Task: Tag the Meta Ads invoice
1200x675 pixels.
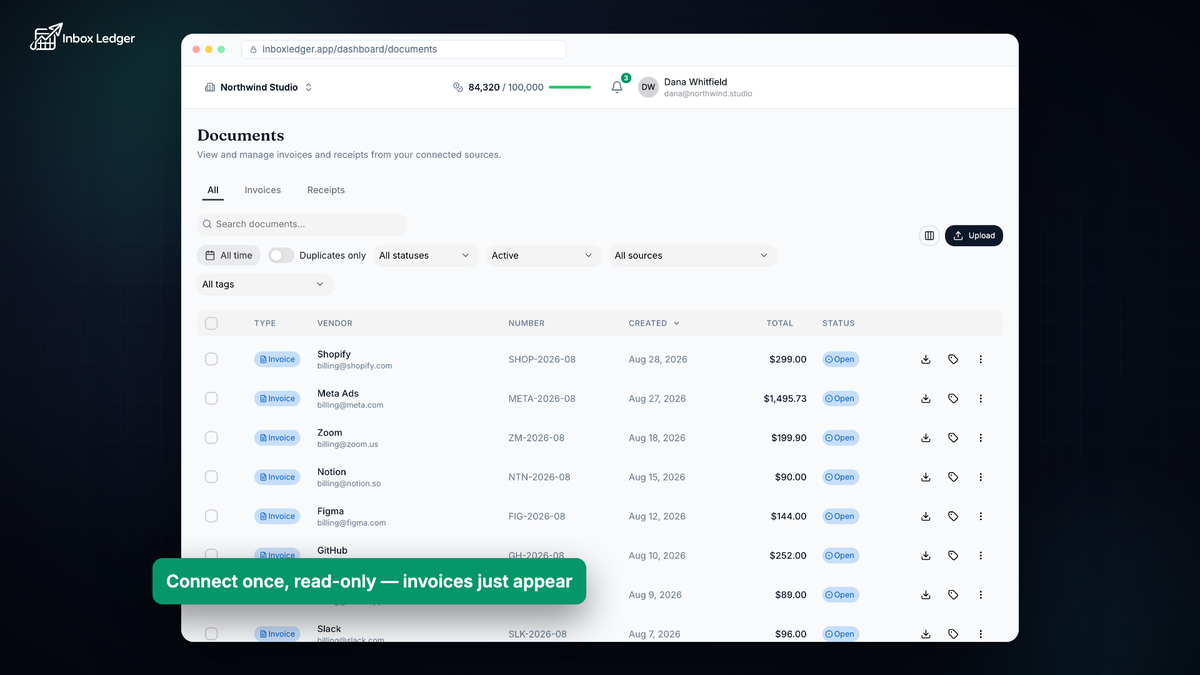Action: click(x=953, y=398)
